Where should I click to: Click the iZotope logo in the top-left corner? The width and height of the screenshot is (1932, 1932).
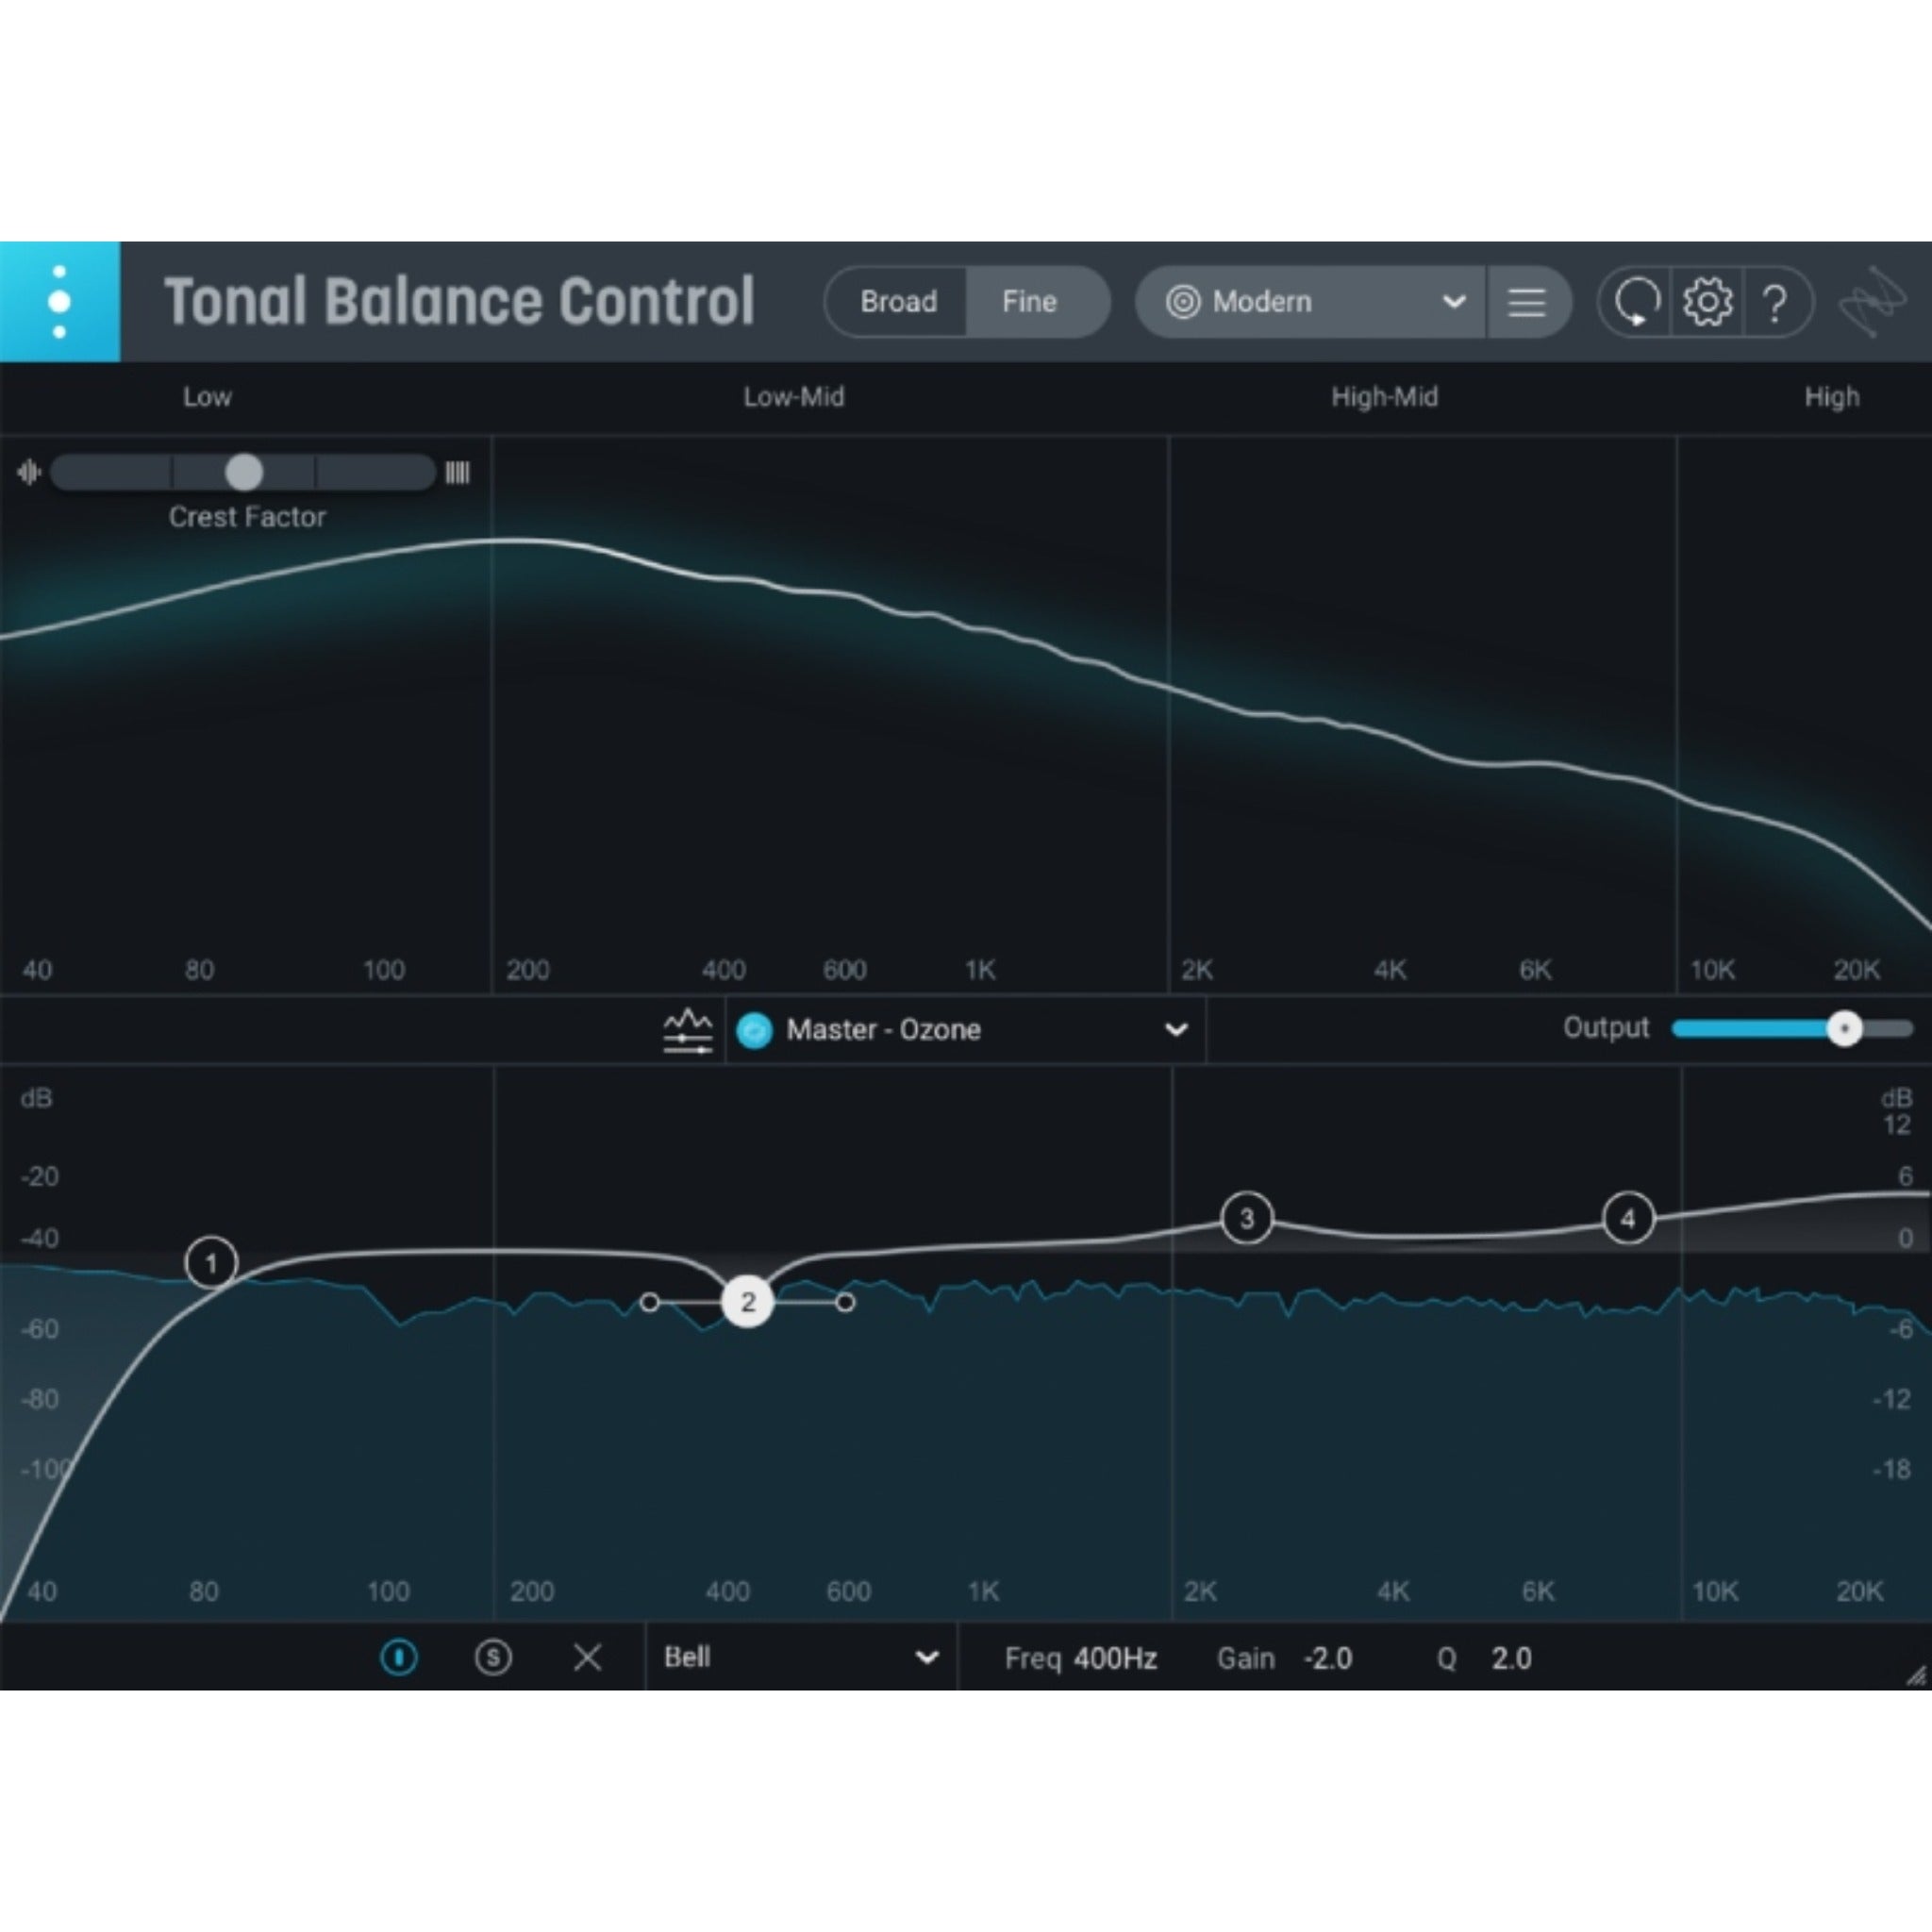[60, 301]
